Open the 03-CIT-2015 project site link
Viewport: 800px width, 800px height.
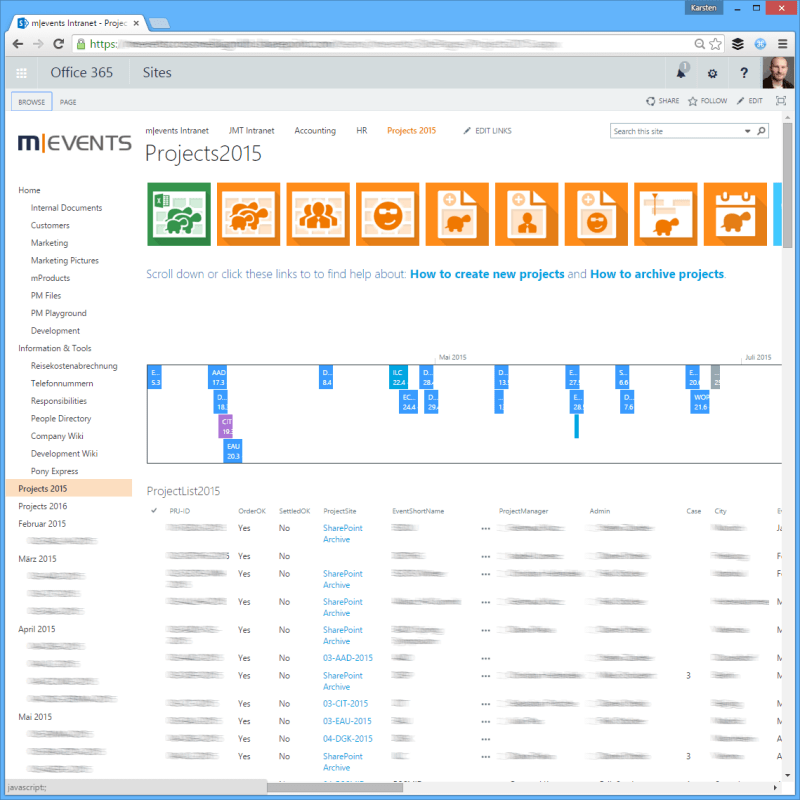click(x=345, y=704)
